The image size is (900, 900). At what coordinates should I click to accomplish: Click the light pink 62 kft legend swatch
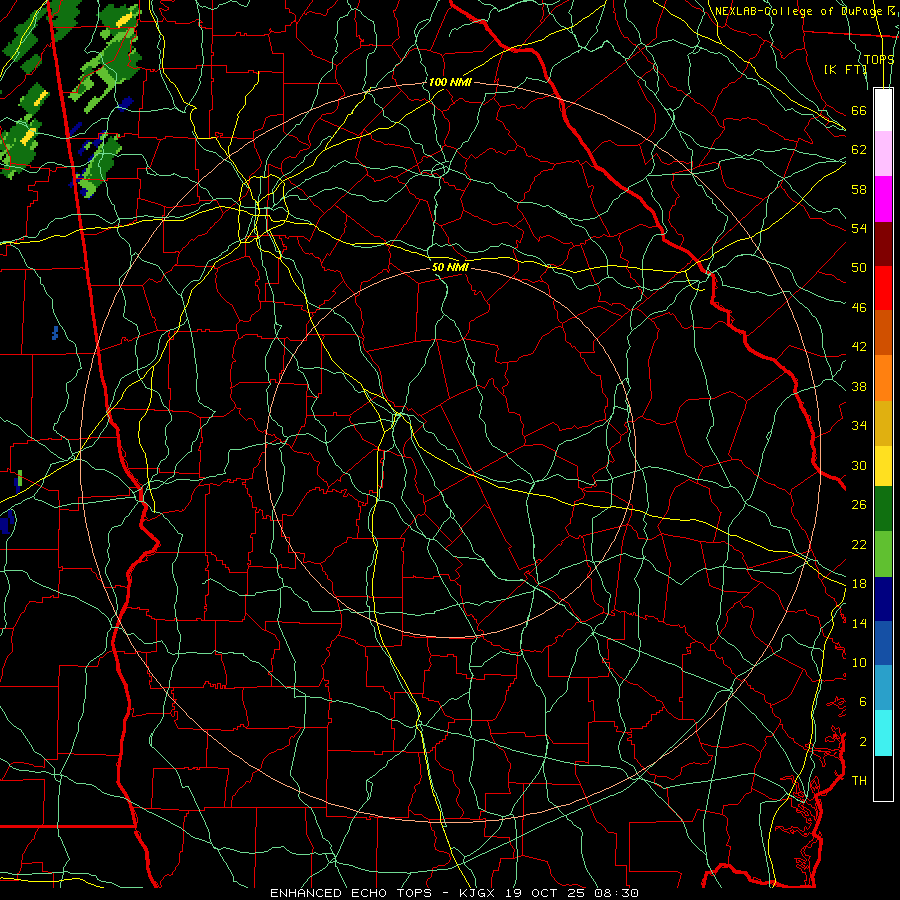(883, 154)
